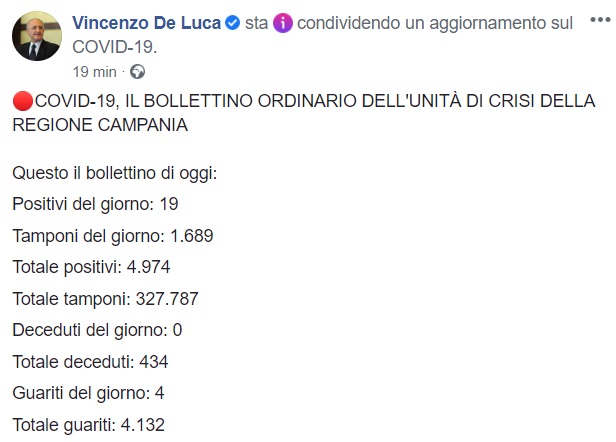Click the 'Deceduti del giorno: 0' line
The image size is (616, 442).
[x=97, y=329]
